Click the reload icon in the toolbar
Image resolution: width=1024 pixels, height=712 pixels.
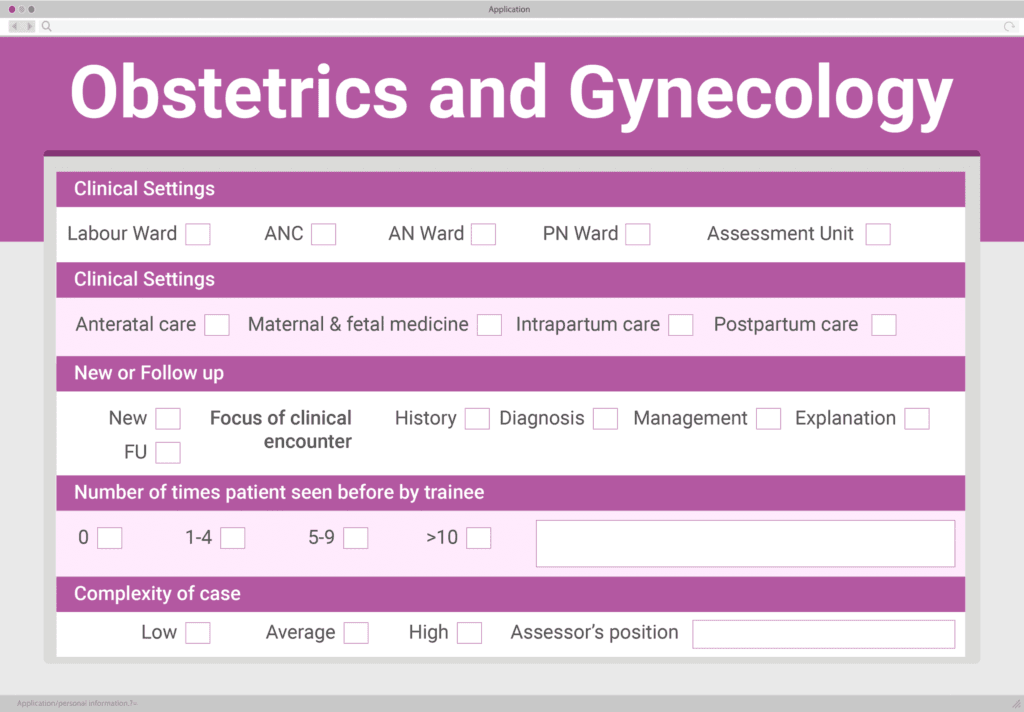click(x=1008, y=26)
